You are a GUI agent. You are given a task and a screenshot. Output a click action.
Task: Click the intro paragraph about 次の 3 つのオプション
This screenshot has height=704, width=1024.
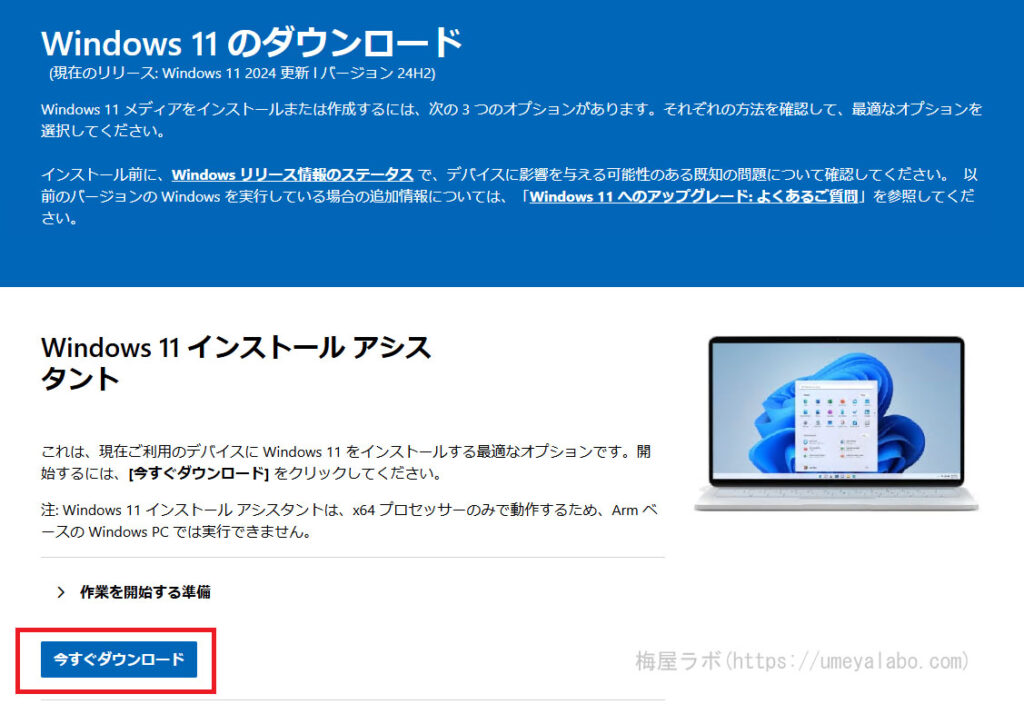(511, 120)
